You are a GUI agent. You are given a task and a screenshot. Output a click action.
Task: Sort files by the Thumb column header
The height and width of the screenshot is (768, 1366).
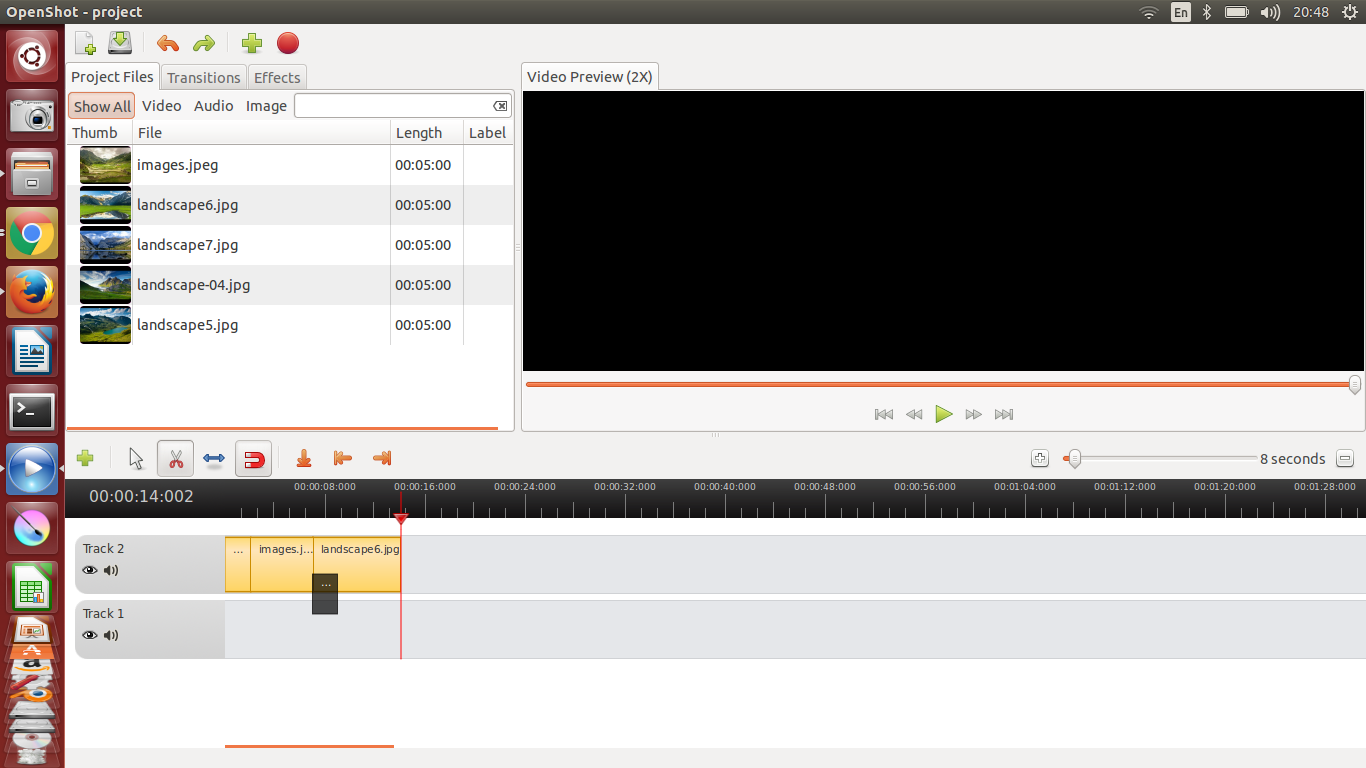99,133
